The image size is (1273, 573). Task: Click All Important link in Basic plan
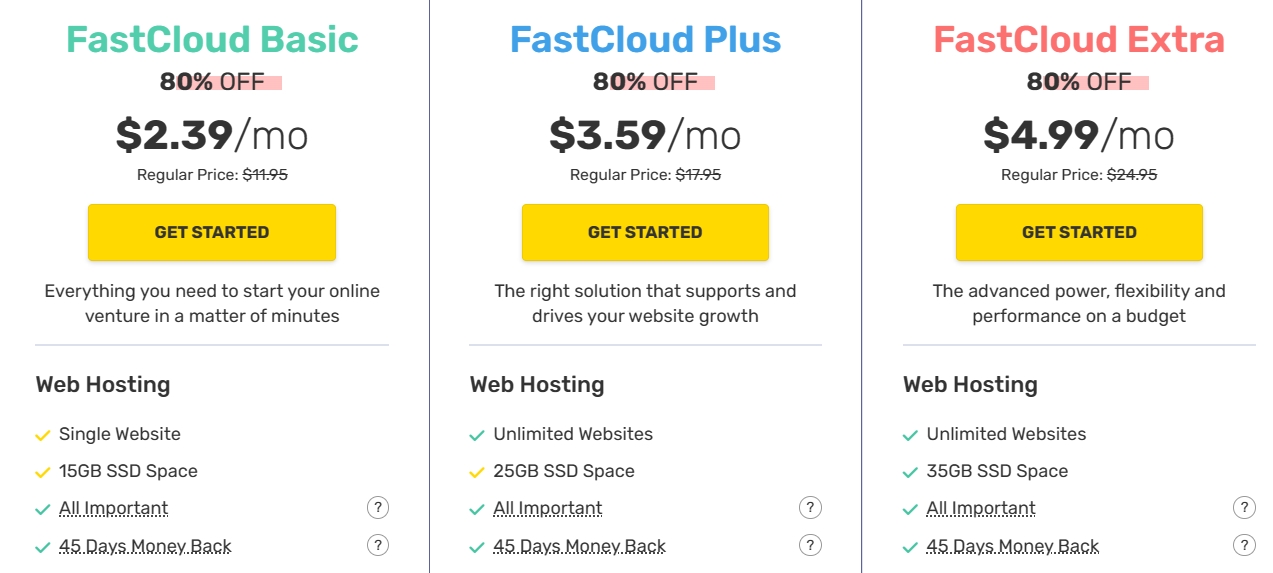pyautogui.click(x=113, y=508)
